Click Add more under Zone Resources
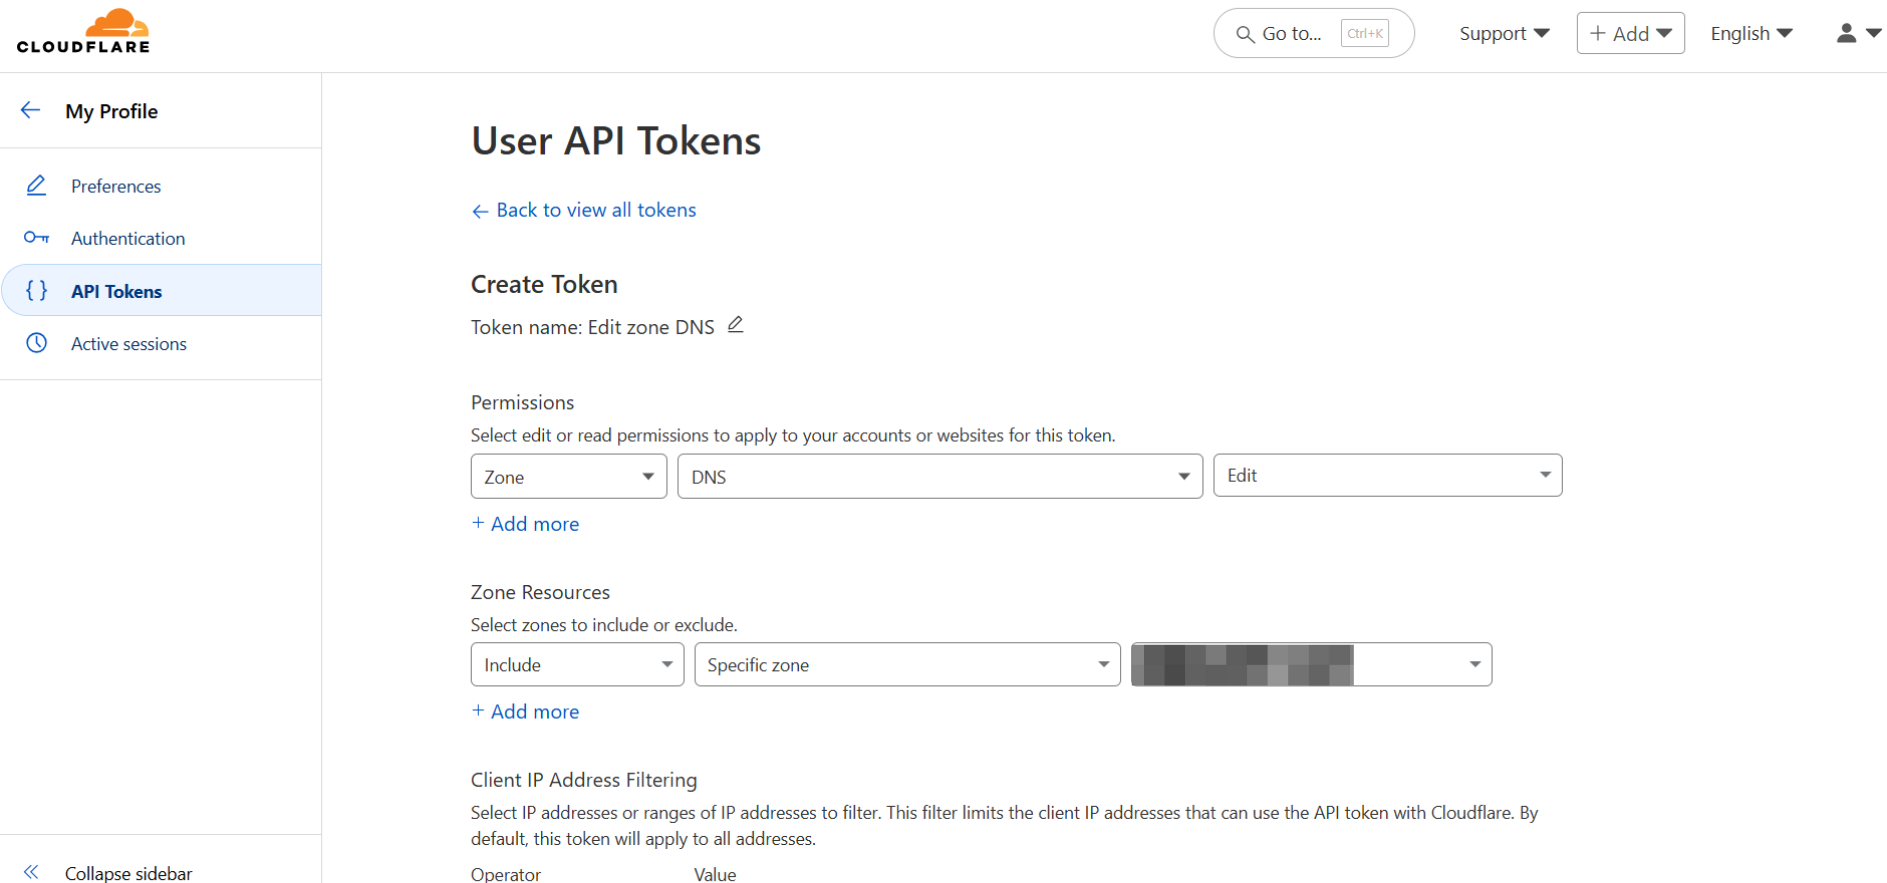 (526, 711)
